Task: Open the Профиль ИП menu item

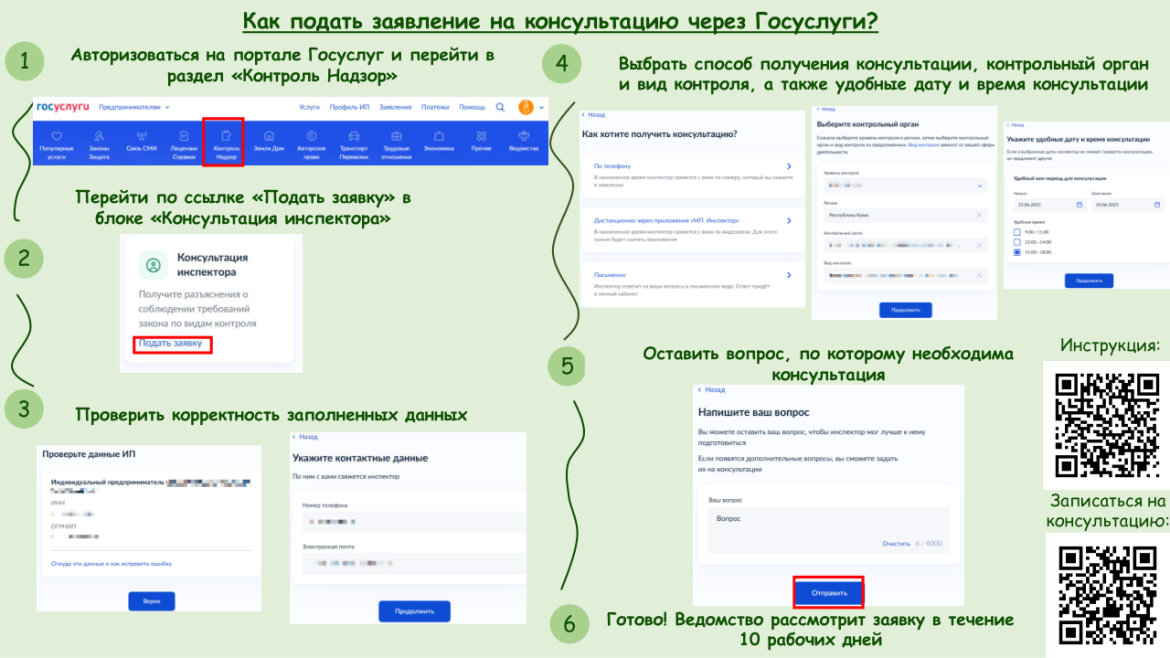Action: tap(349, 107)
